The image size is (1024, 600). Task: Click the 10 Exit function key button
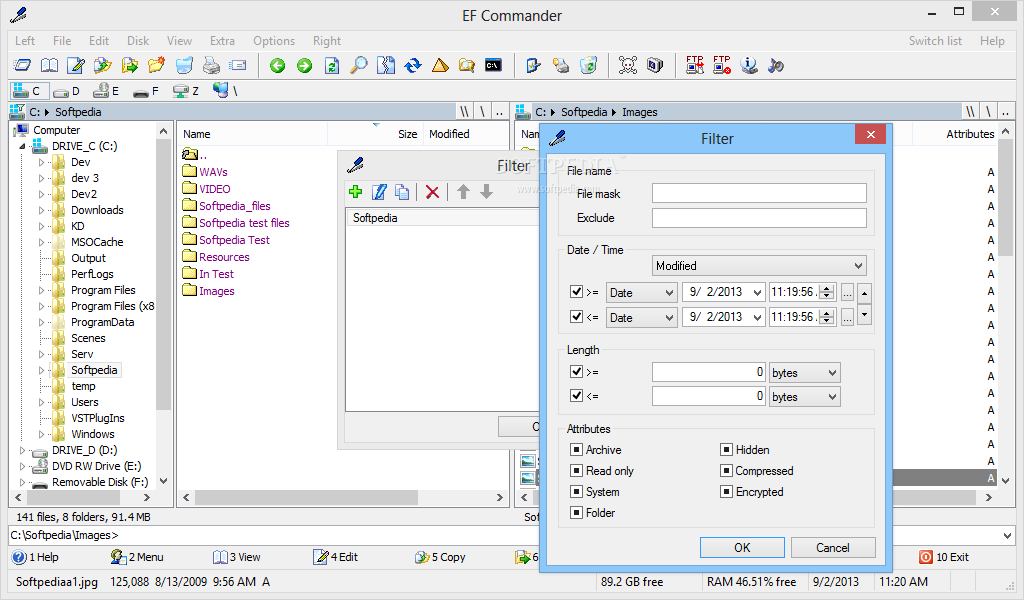[x=944, y=557]
